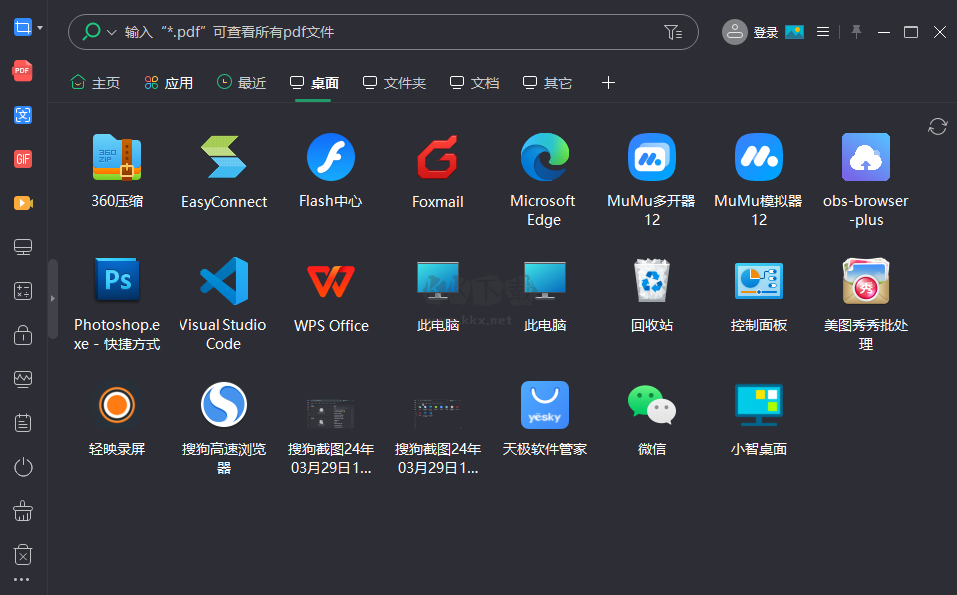Open the wallpaper icon beside the login text

pos(793,31)
